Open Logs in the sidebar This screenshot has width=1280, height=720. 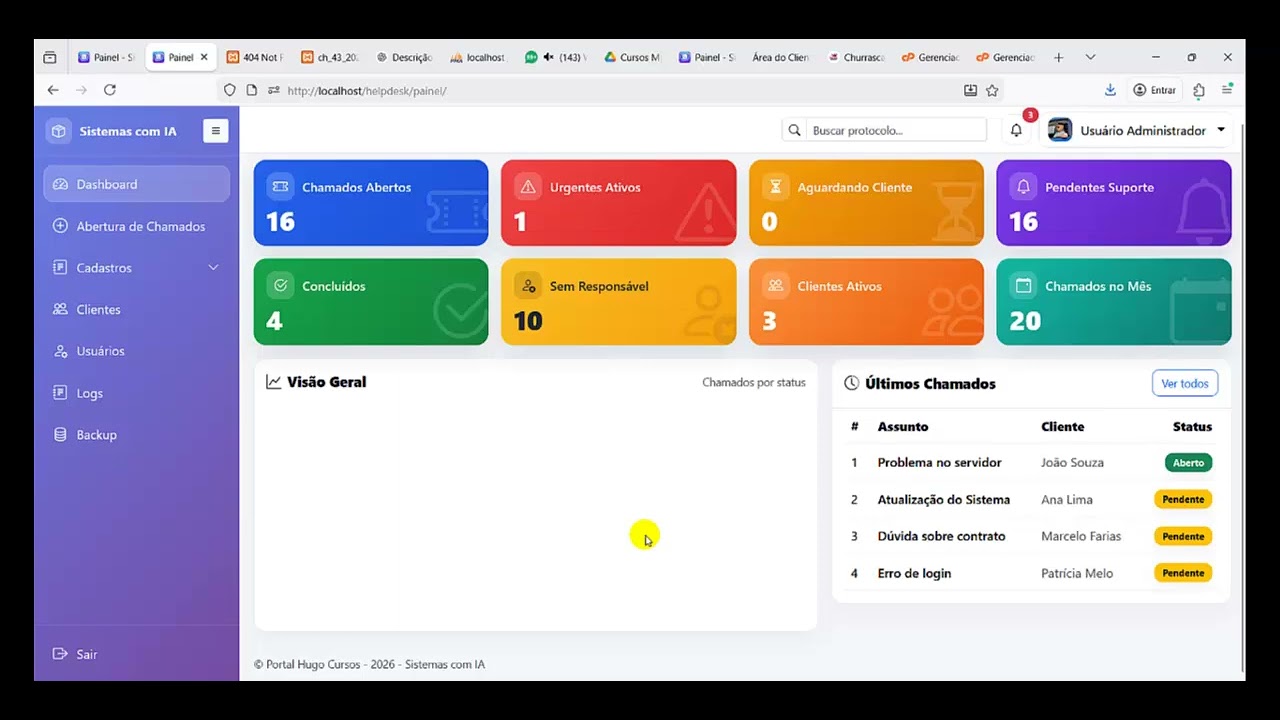click(137, 393)
